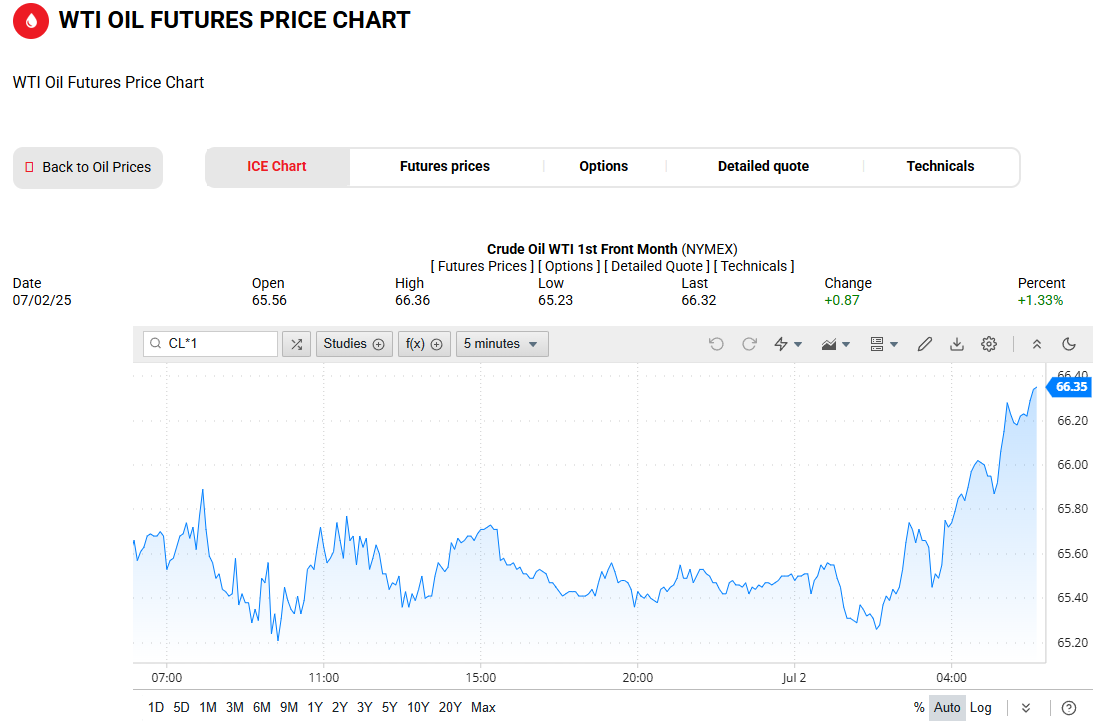Set chart range to 1M
Viewport: 1102px width, 724px height.
(x=208, y=708)
